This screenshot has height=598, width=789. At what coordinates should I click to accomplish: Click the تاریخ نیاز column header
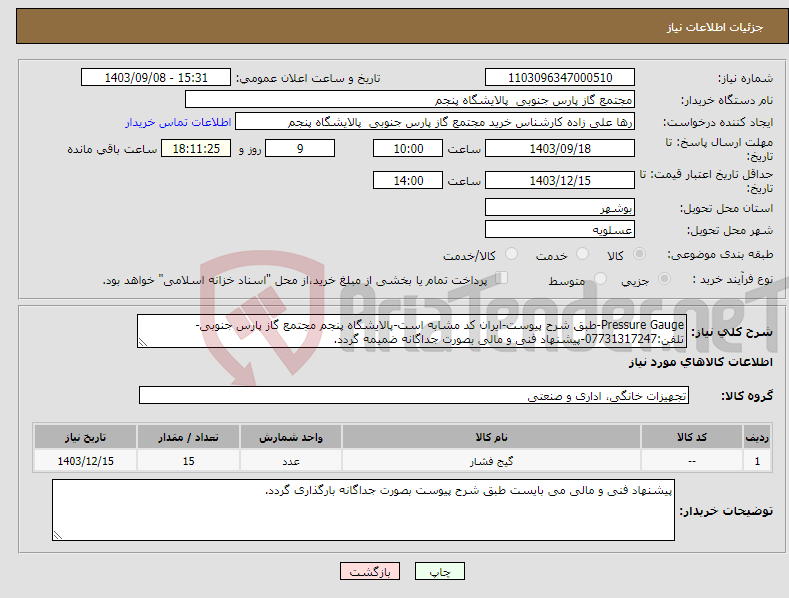tap(85, 437)
